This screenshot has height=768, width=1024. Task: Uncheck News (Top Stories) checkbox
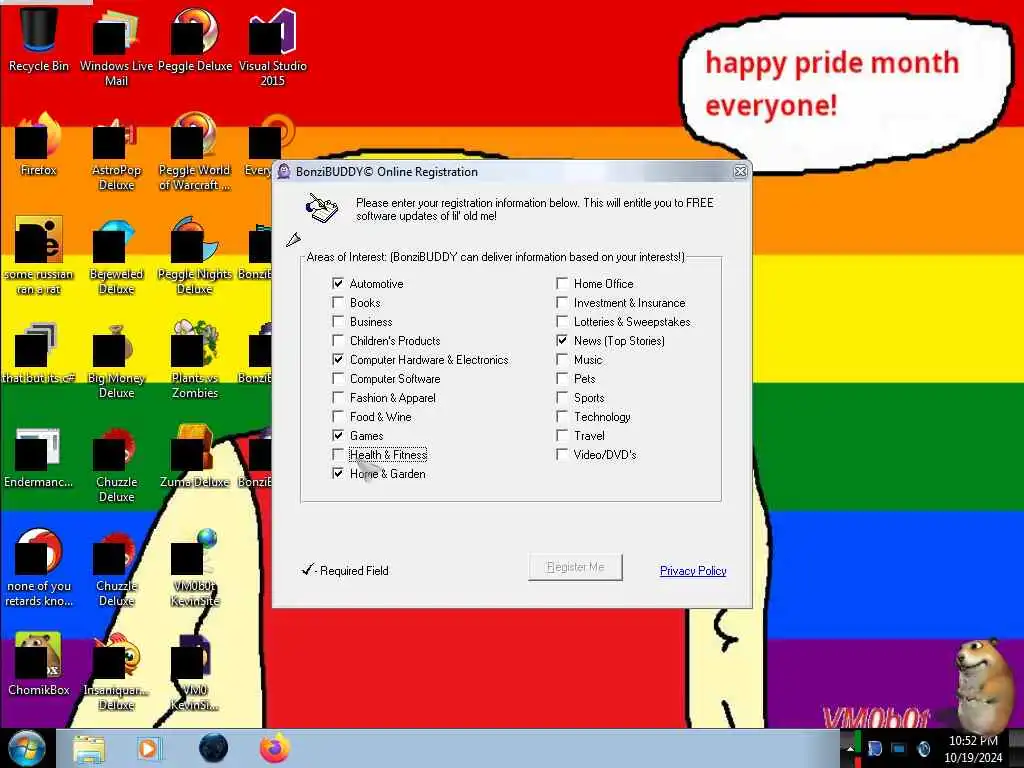[x=562, y=340]
